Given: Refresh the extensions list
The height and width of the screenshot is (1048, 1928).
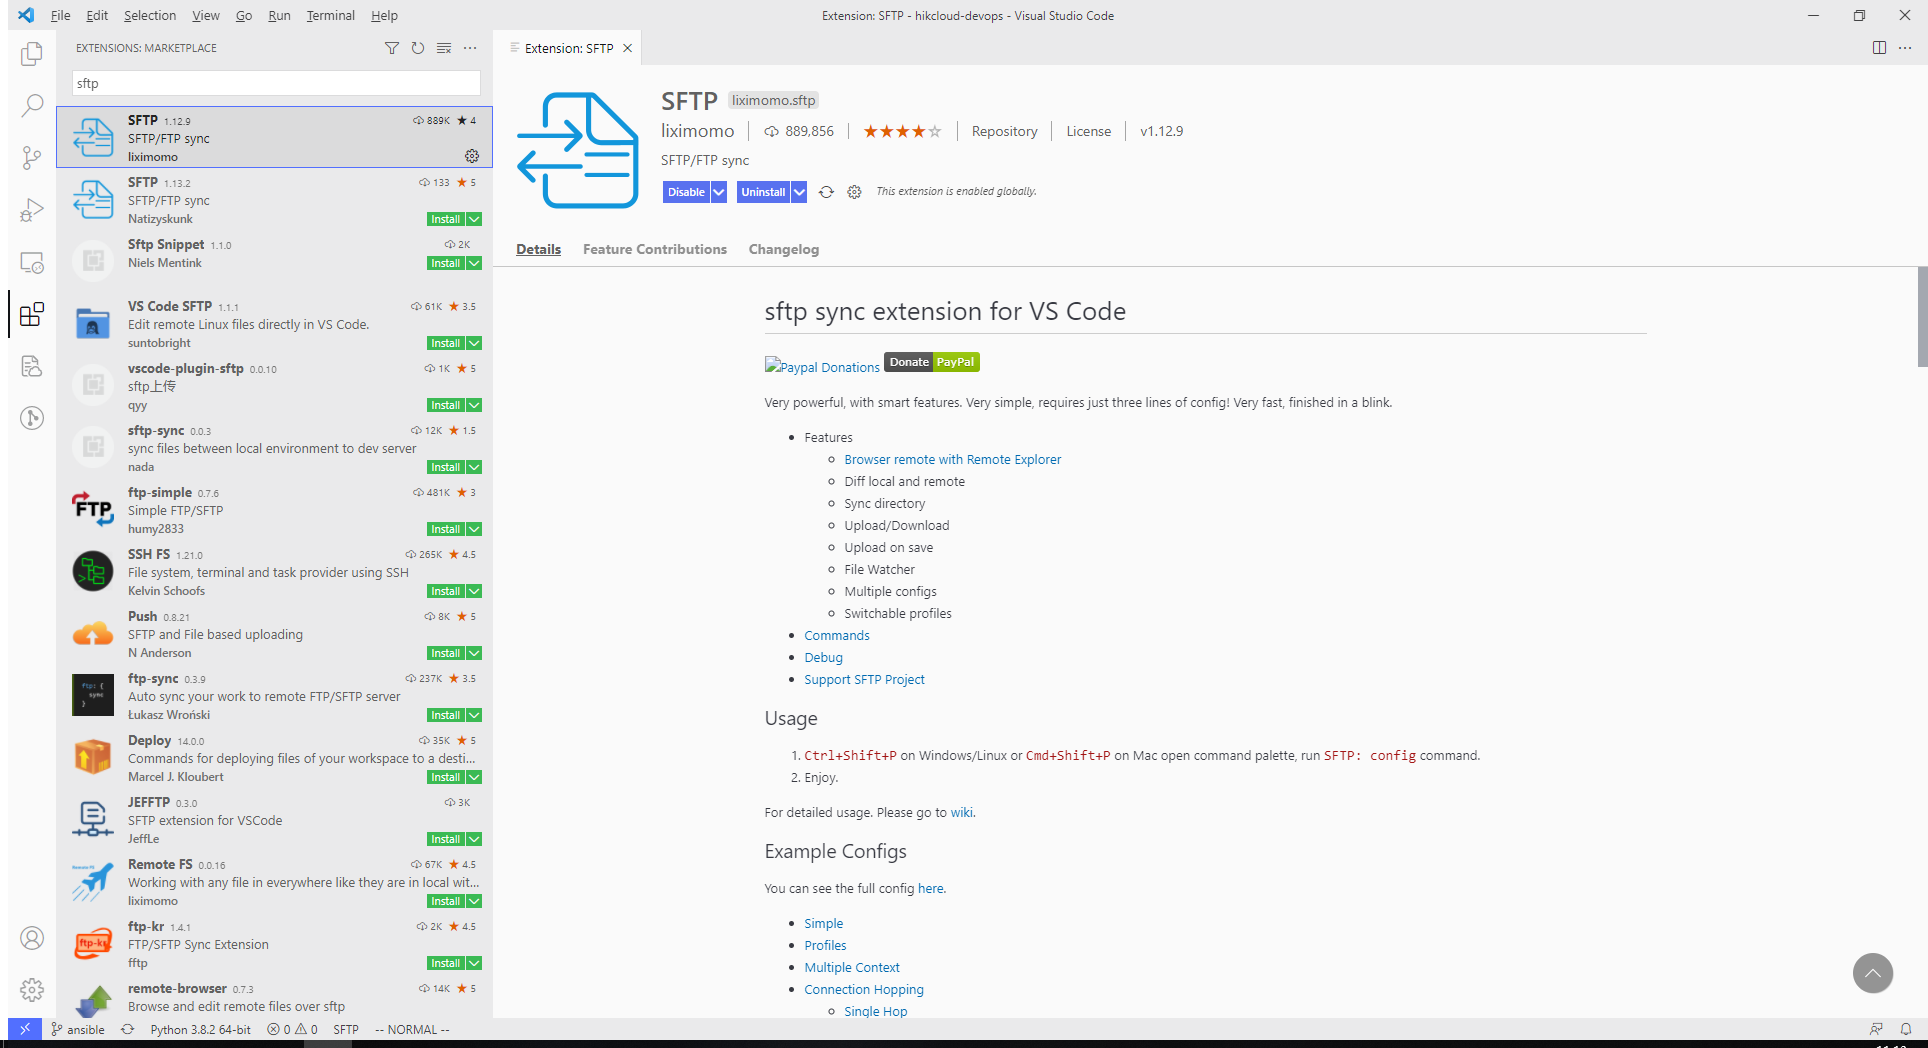Looking at the screenshot, I should [x=418, y=48].
